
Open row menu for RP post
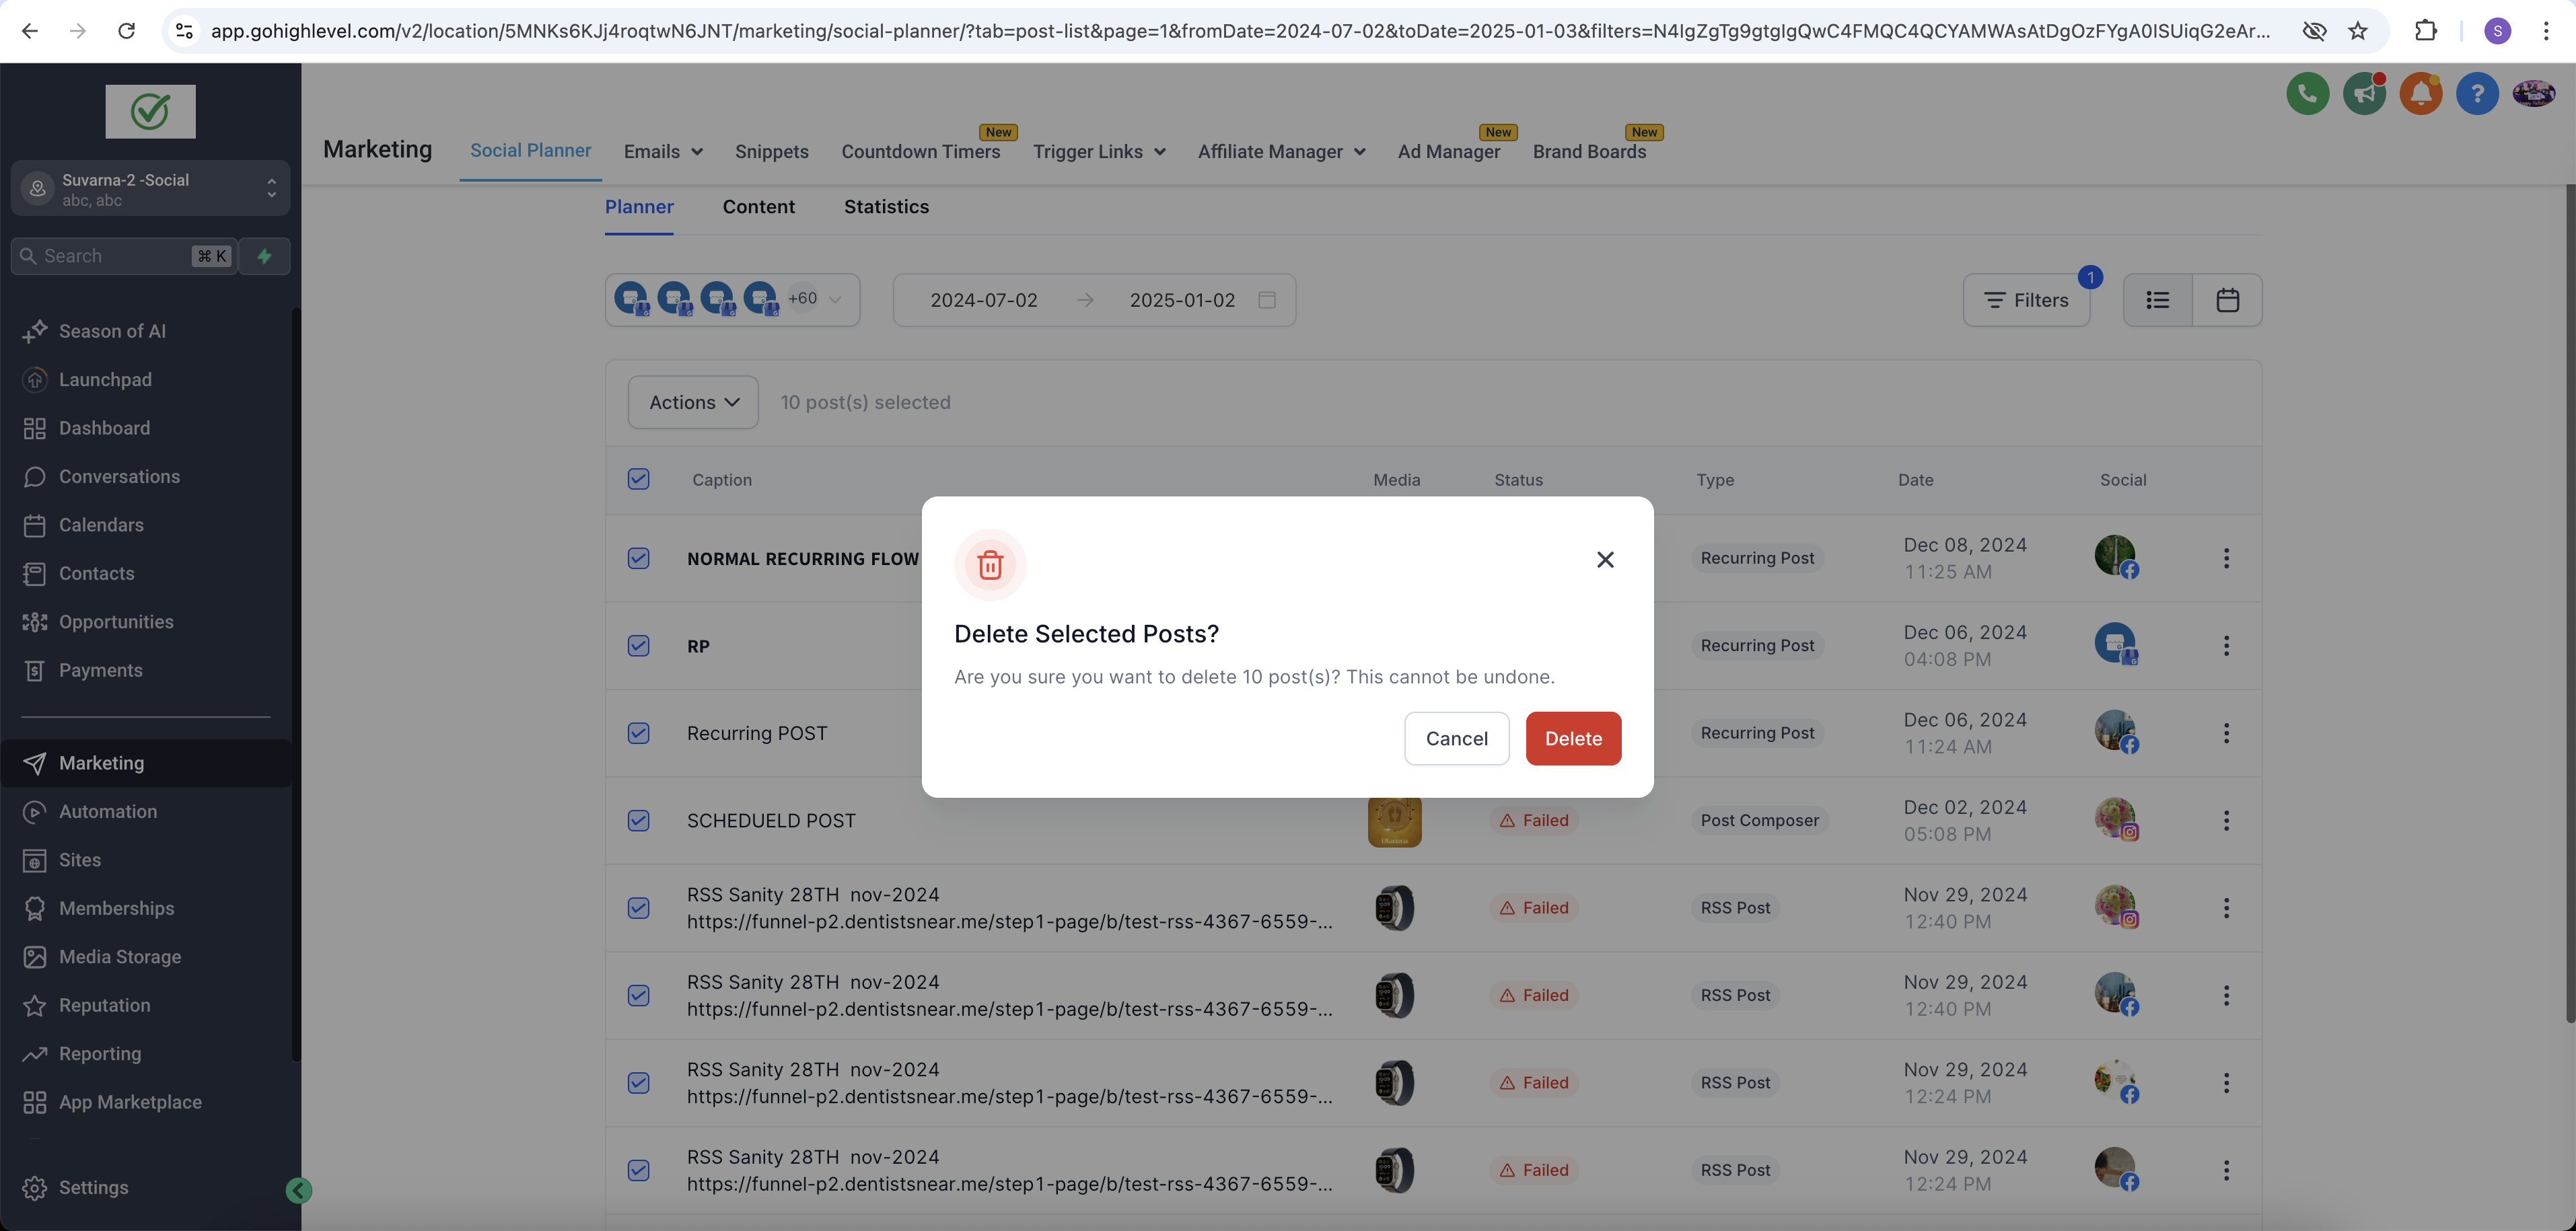2226,646
